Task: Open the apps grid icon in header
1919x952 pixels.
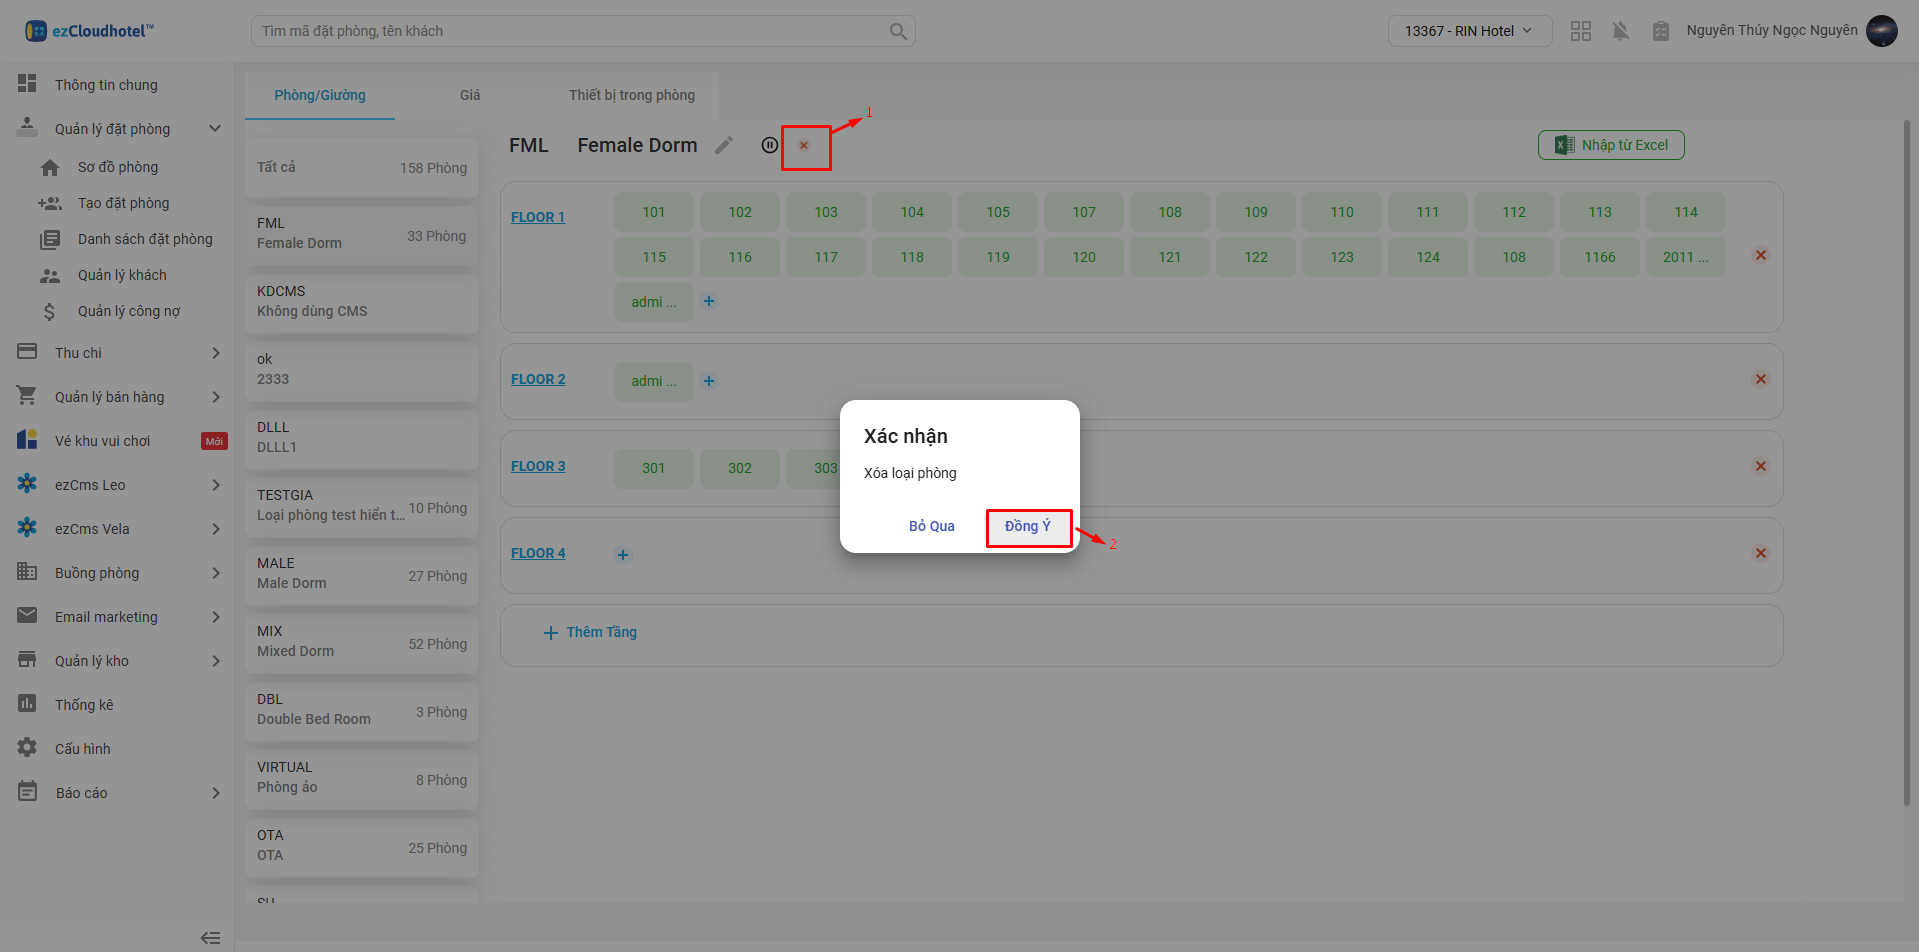Action: (1580, 31)
